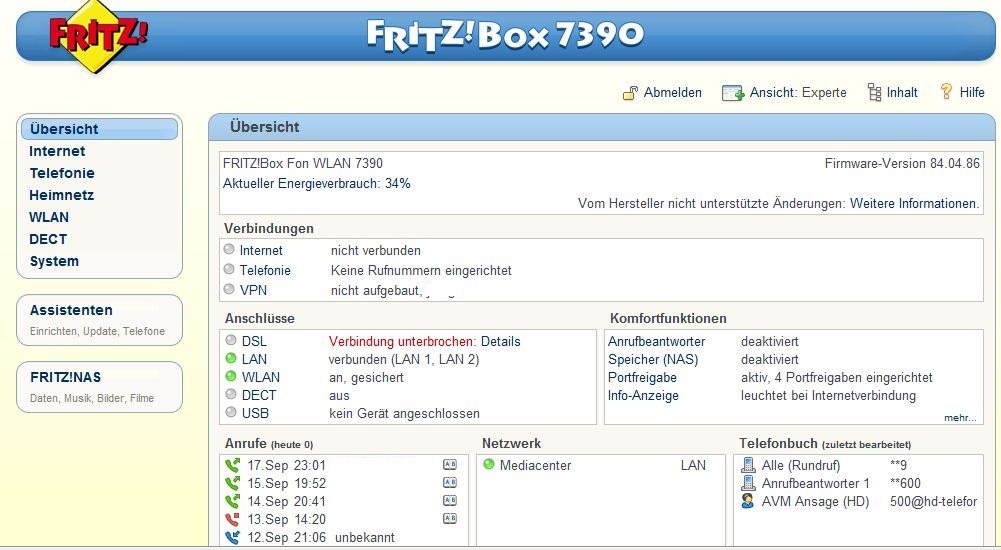Click the Inhalt sitemap icon
The image size is (1001, 550).
click(874, 93)
